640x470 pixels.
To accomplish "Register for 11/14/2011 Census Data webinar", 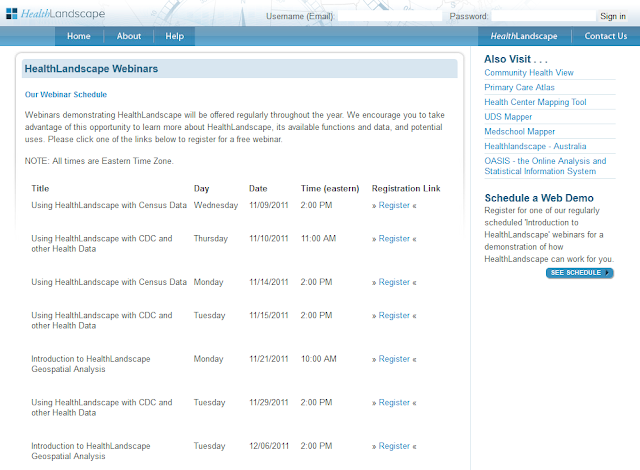I will 394,282.
